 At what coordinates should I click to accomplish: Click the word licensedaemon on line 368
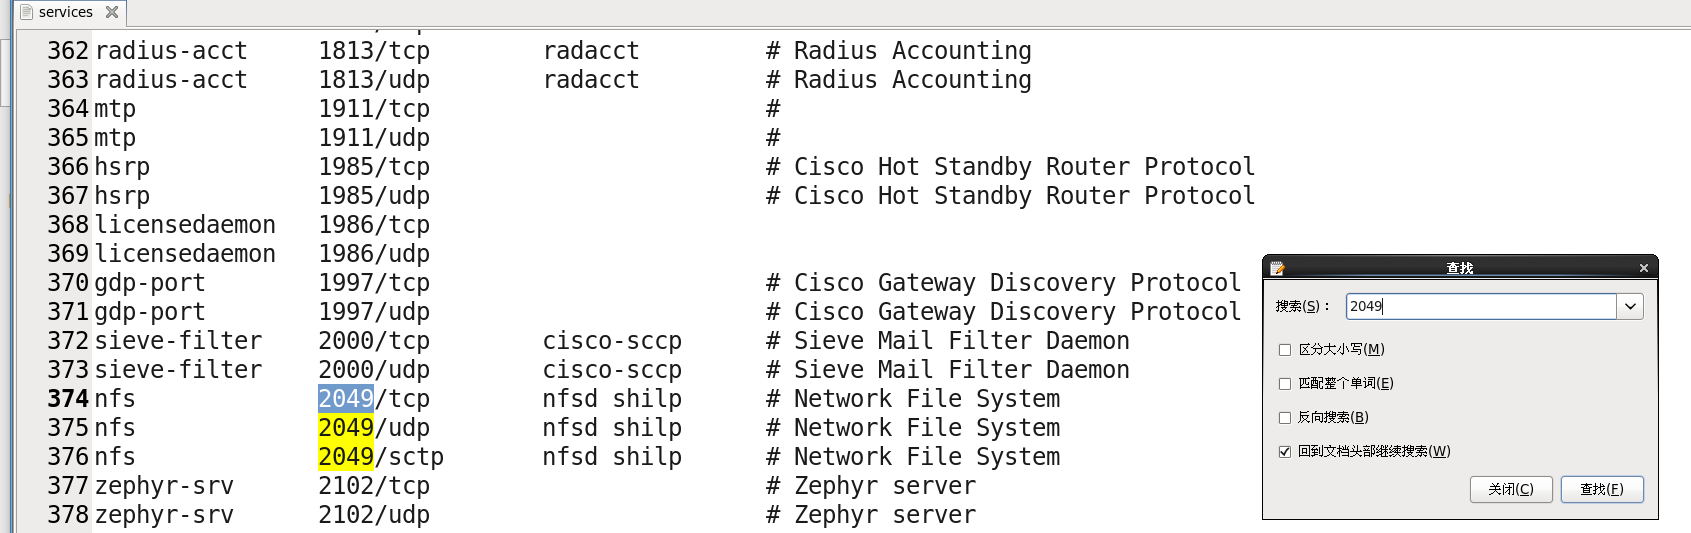(x=185, y=225)
